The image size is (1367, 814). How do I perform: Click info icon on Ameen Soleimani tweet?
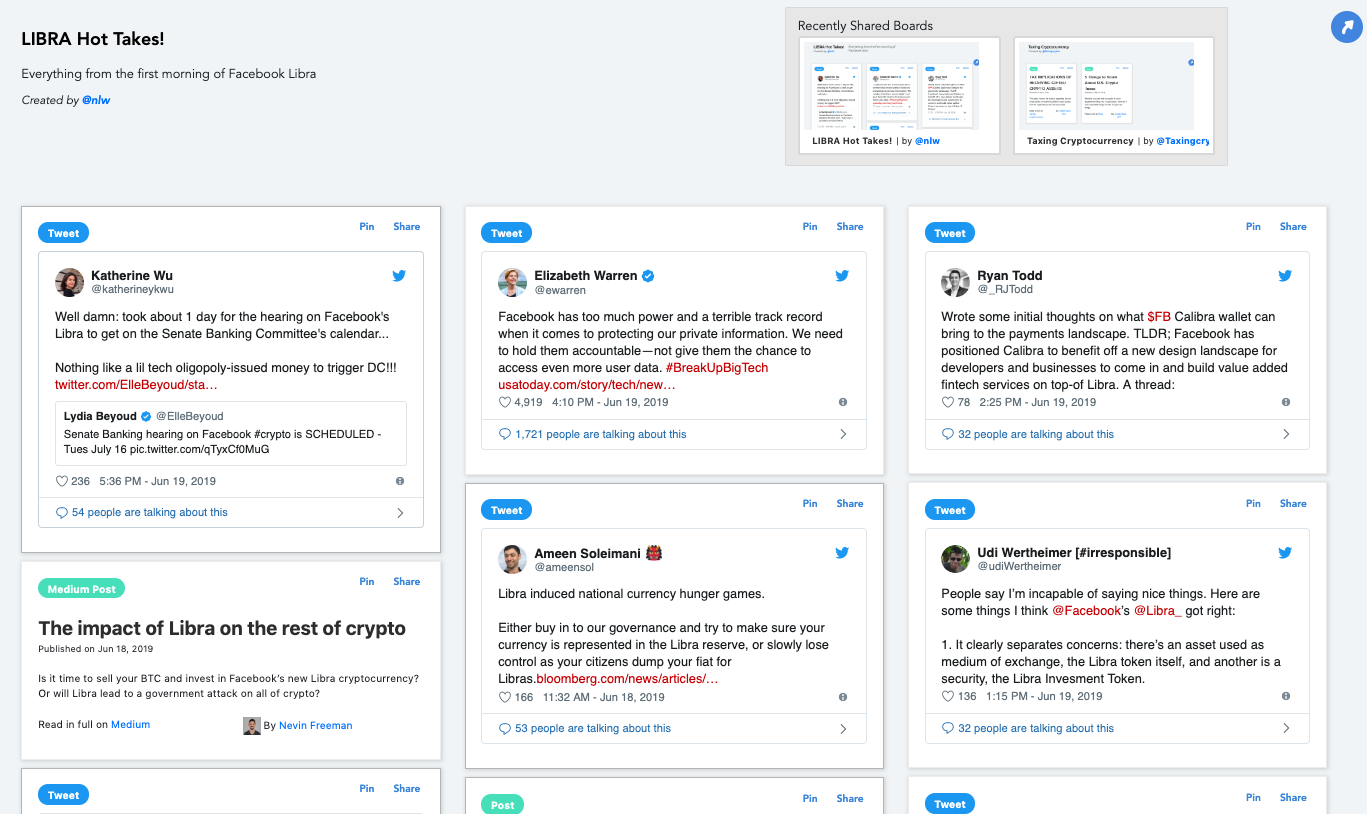(x=843, y=697)
